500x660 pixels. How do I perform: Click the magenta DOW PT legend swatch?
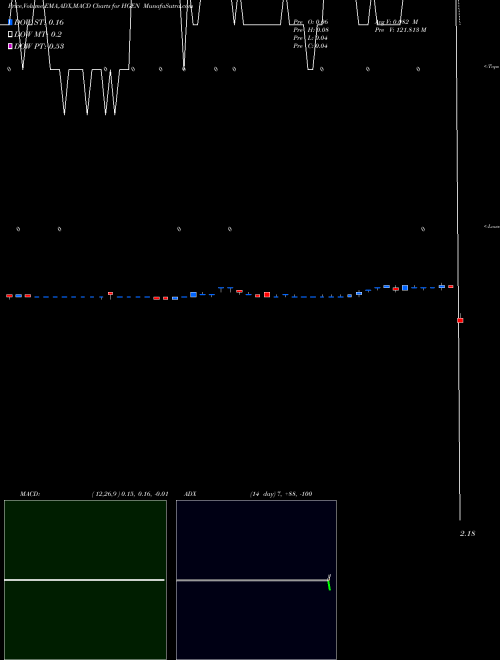tap(10, 46)
